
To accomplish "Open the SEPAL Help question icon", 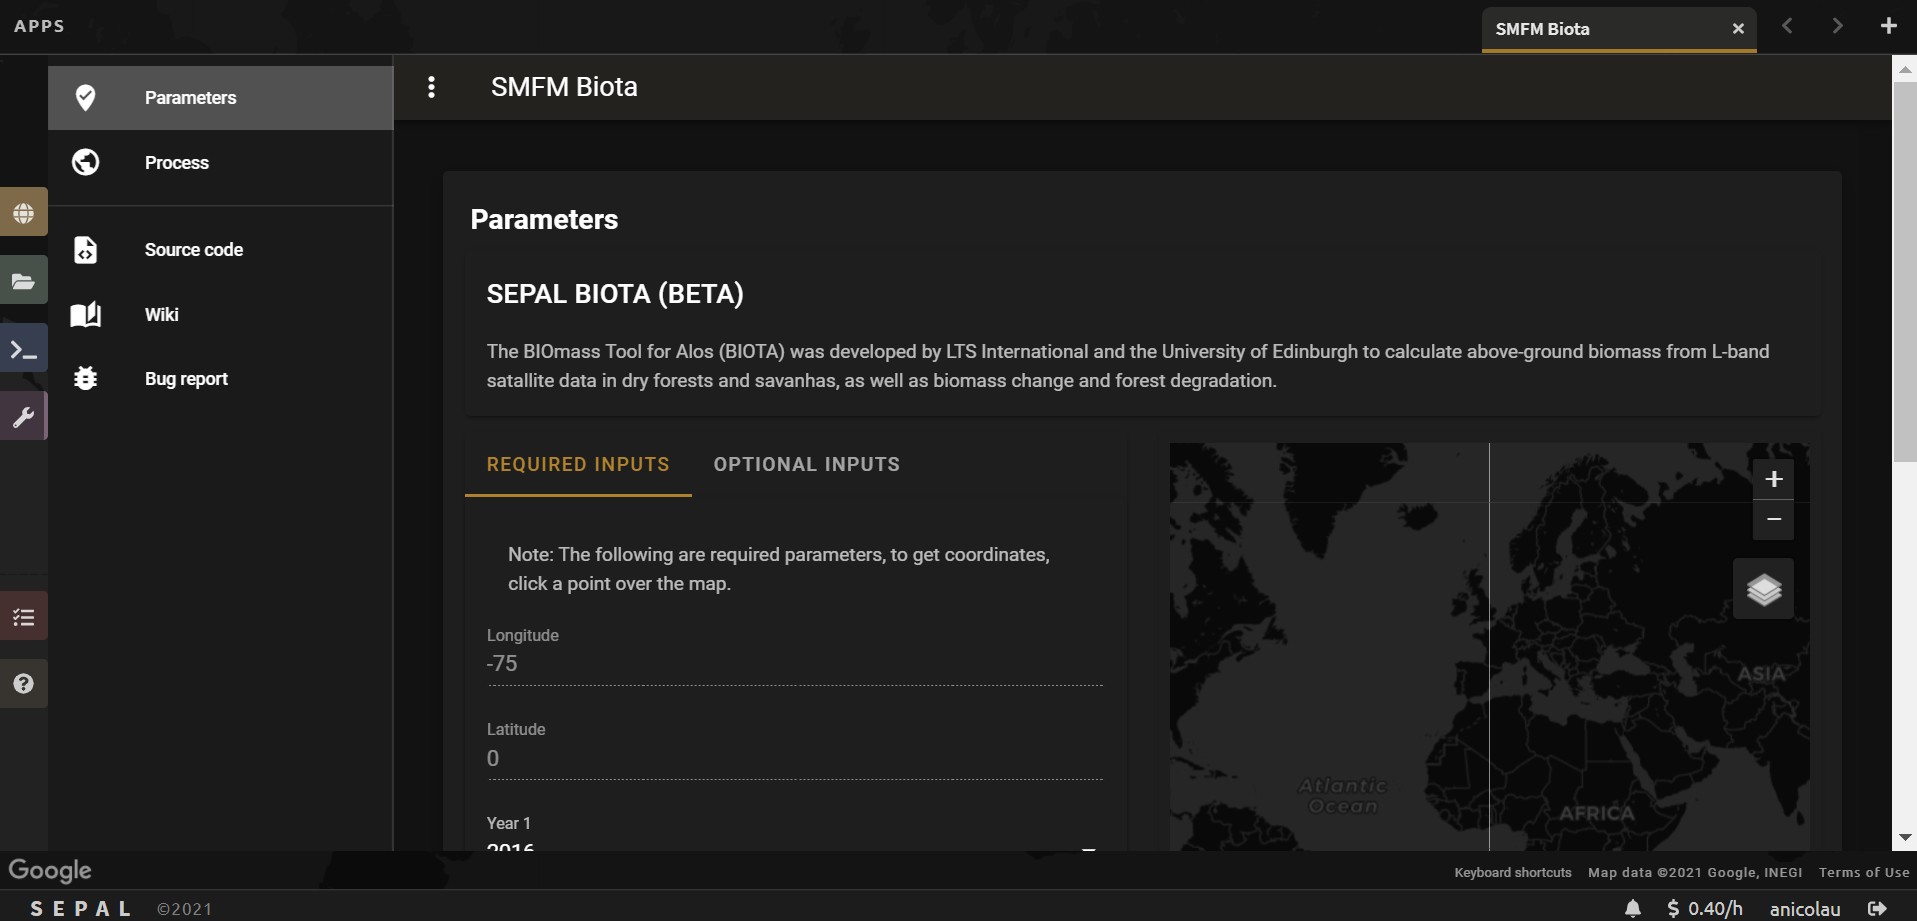I will [24, 684].
